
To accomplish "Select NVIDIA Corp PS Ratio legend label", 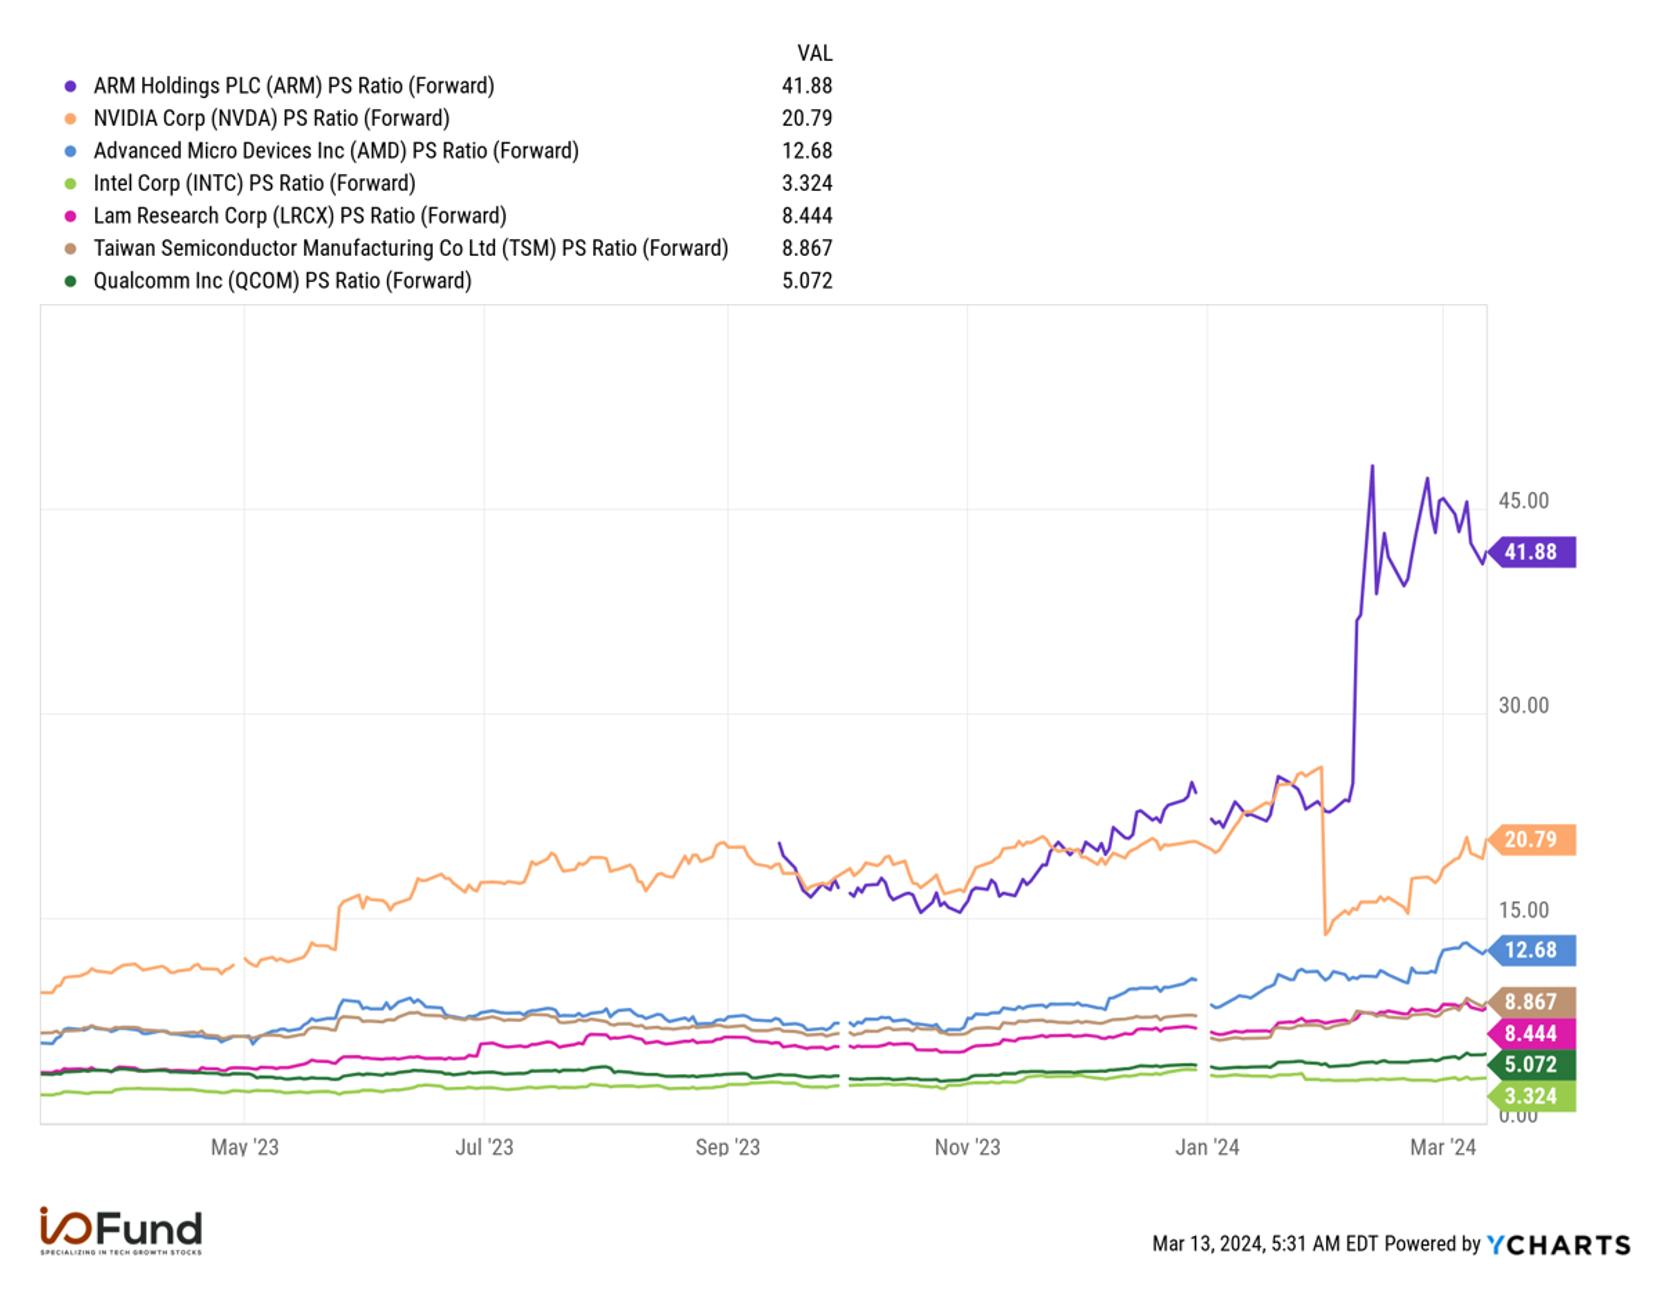I will point(271,118).
